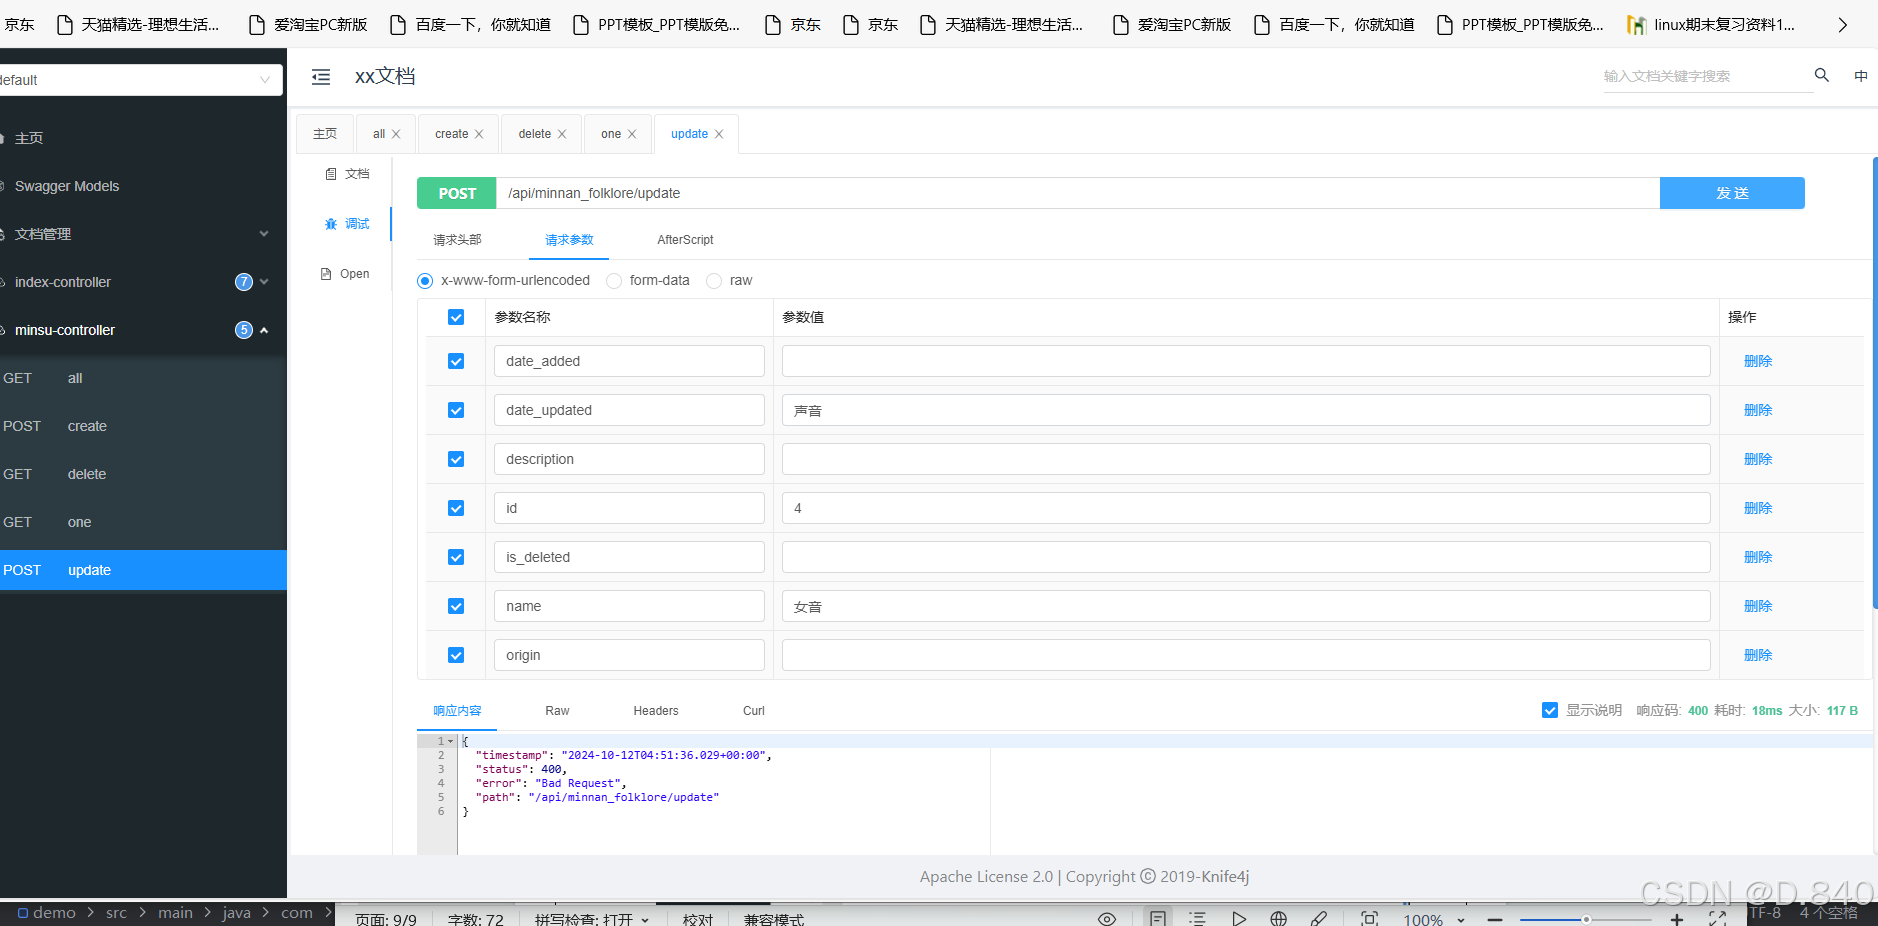Click 删除 link next to the id parameter
Screen dimensions: 1878x926
[x=1757, y=508]
